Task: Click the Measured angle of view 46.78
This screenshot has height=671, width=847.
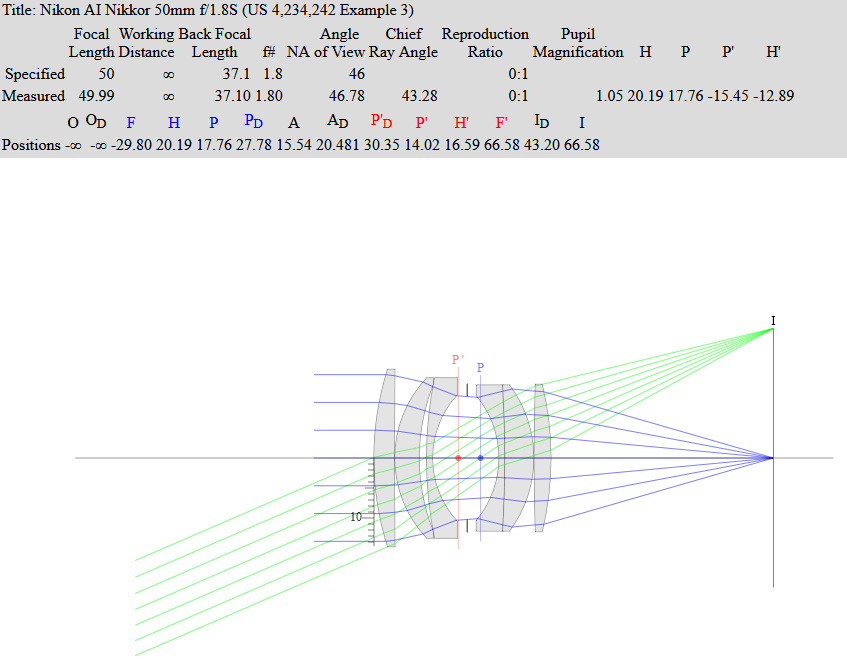Action: coord(347,96)
